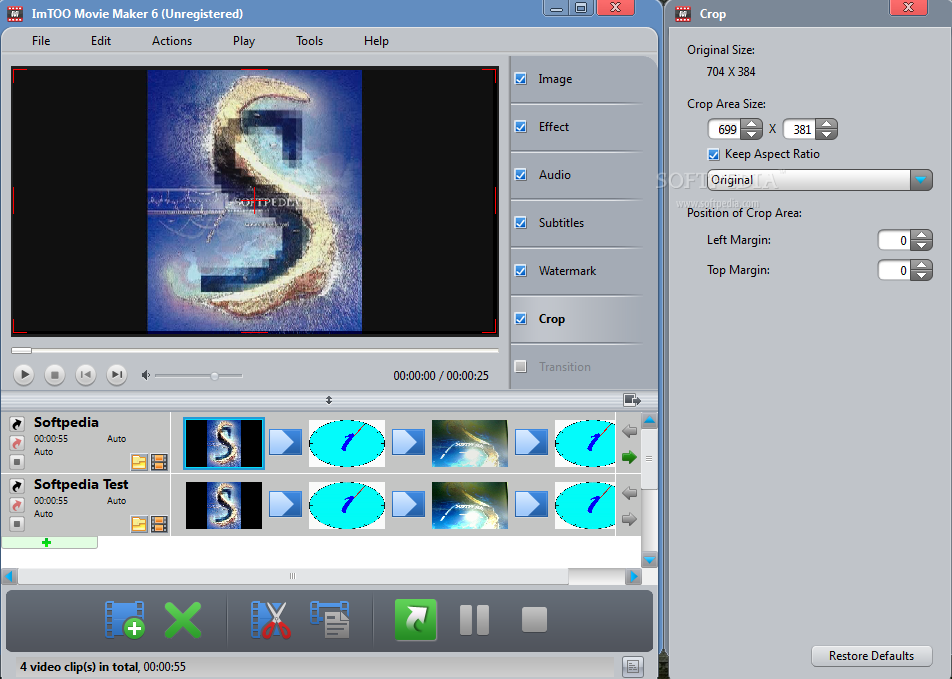Screen dimensions: 952x679
Task: Click the pause conversion button
Action: [474, 619]
